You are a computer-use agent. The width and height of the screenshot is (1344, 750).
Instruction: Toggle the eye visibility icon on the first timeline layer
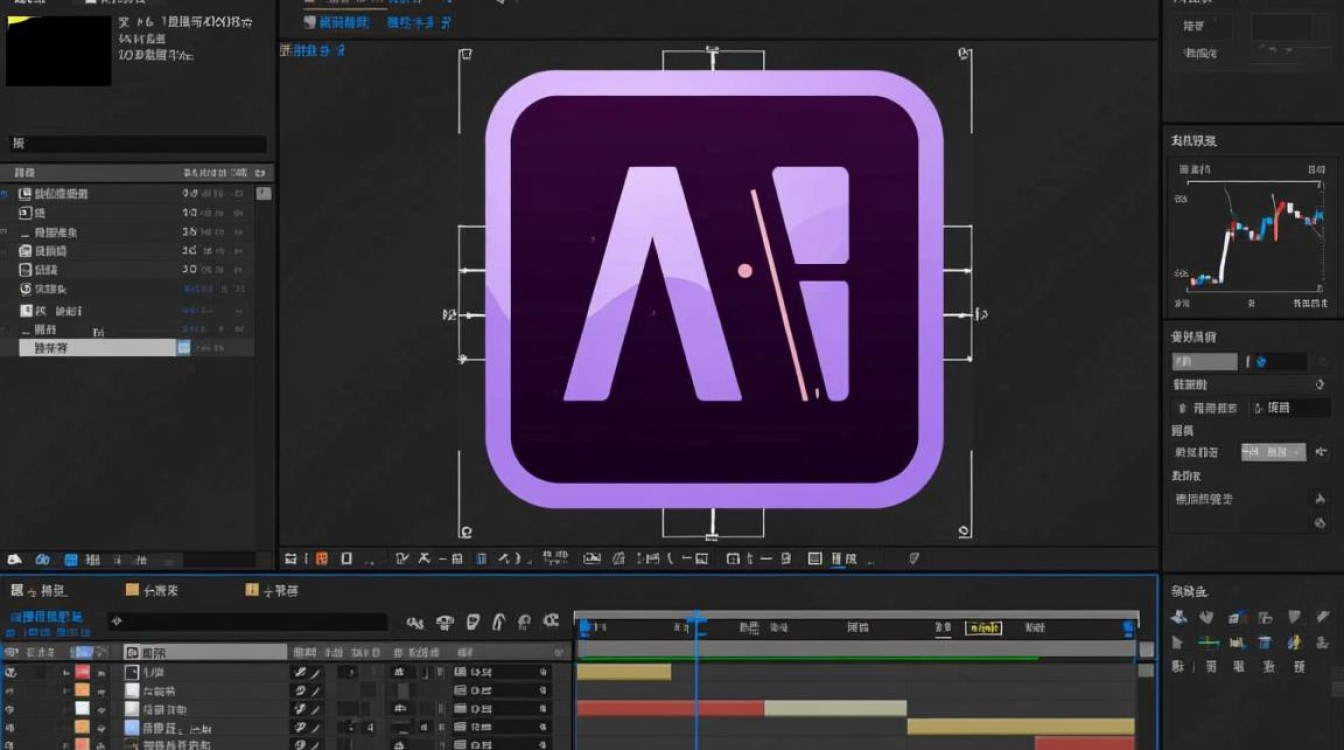[x=12, y=673]
